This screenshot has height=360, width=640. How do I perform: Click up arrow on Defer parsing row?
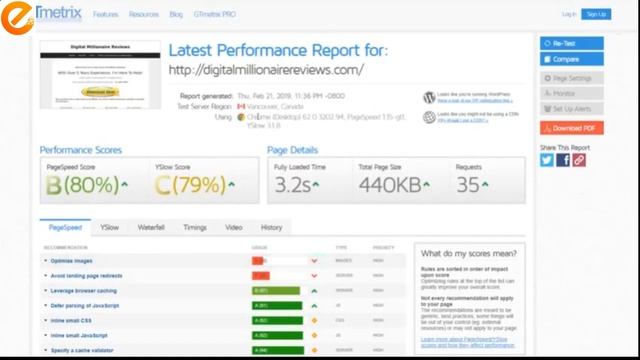314,306
